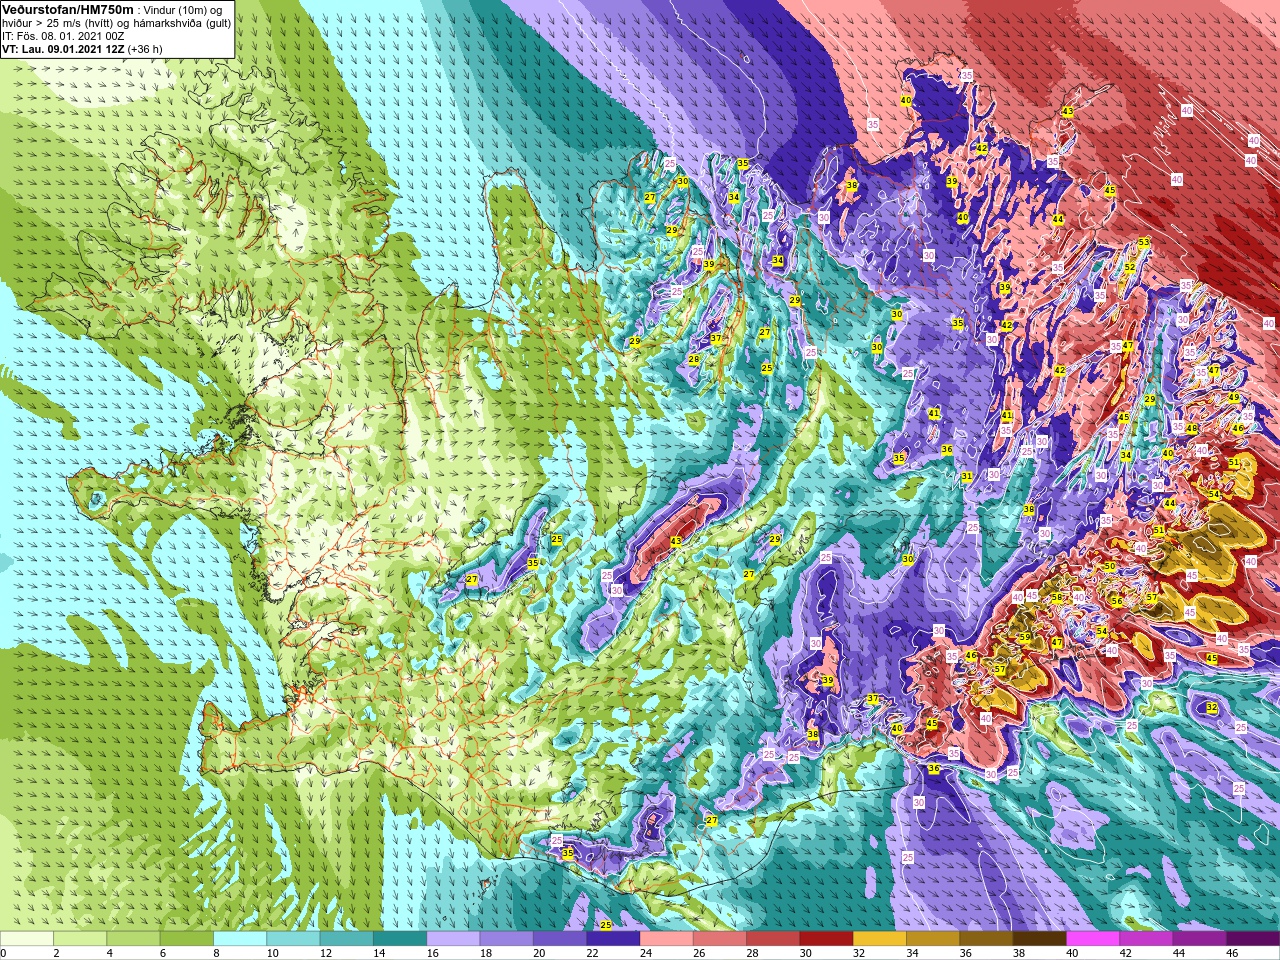This screenshot has height=960, width=1280.
Task: Pick the 4–6 m/s green legend swatch
Action: 133,939
